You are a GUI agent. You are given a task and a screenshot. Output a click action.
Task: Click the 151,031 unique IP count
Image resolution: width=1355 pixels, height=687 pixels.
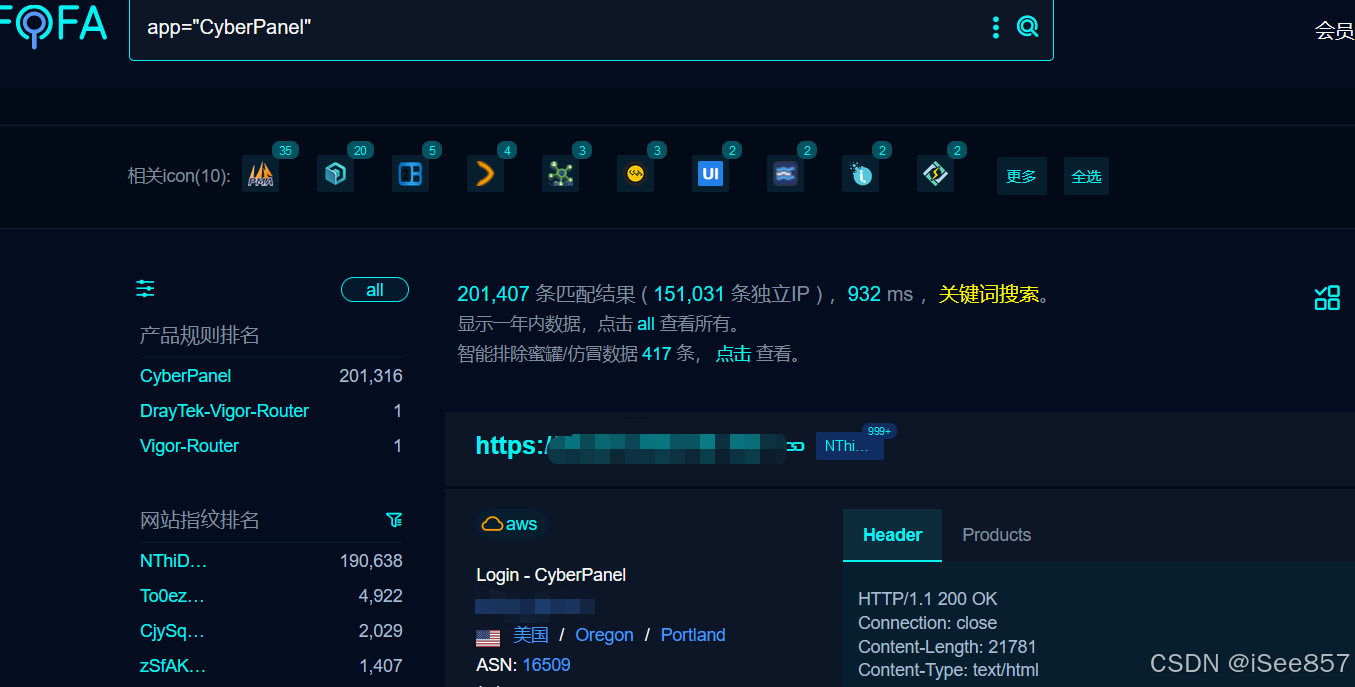pos(689,294)
